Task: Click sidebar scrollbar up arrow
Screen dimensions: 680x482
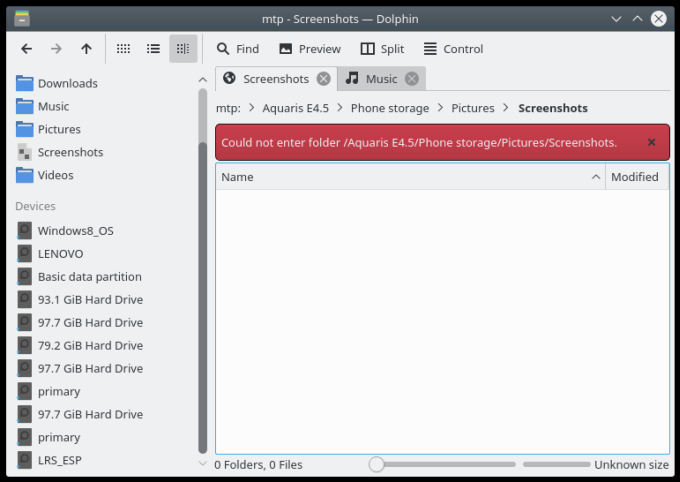Action: pyautogui.click(x=203, y=80)
